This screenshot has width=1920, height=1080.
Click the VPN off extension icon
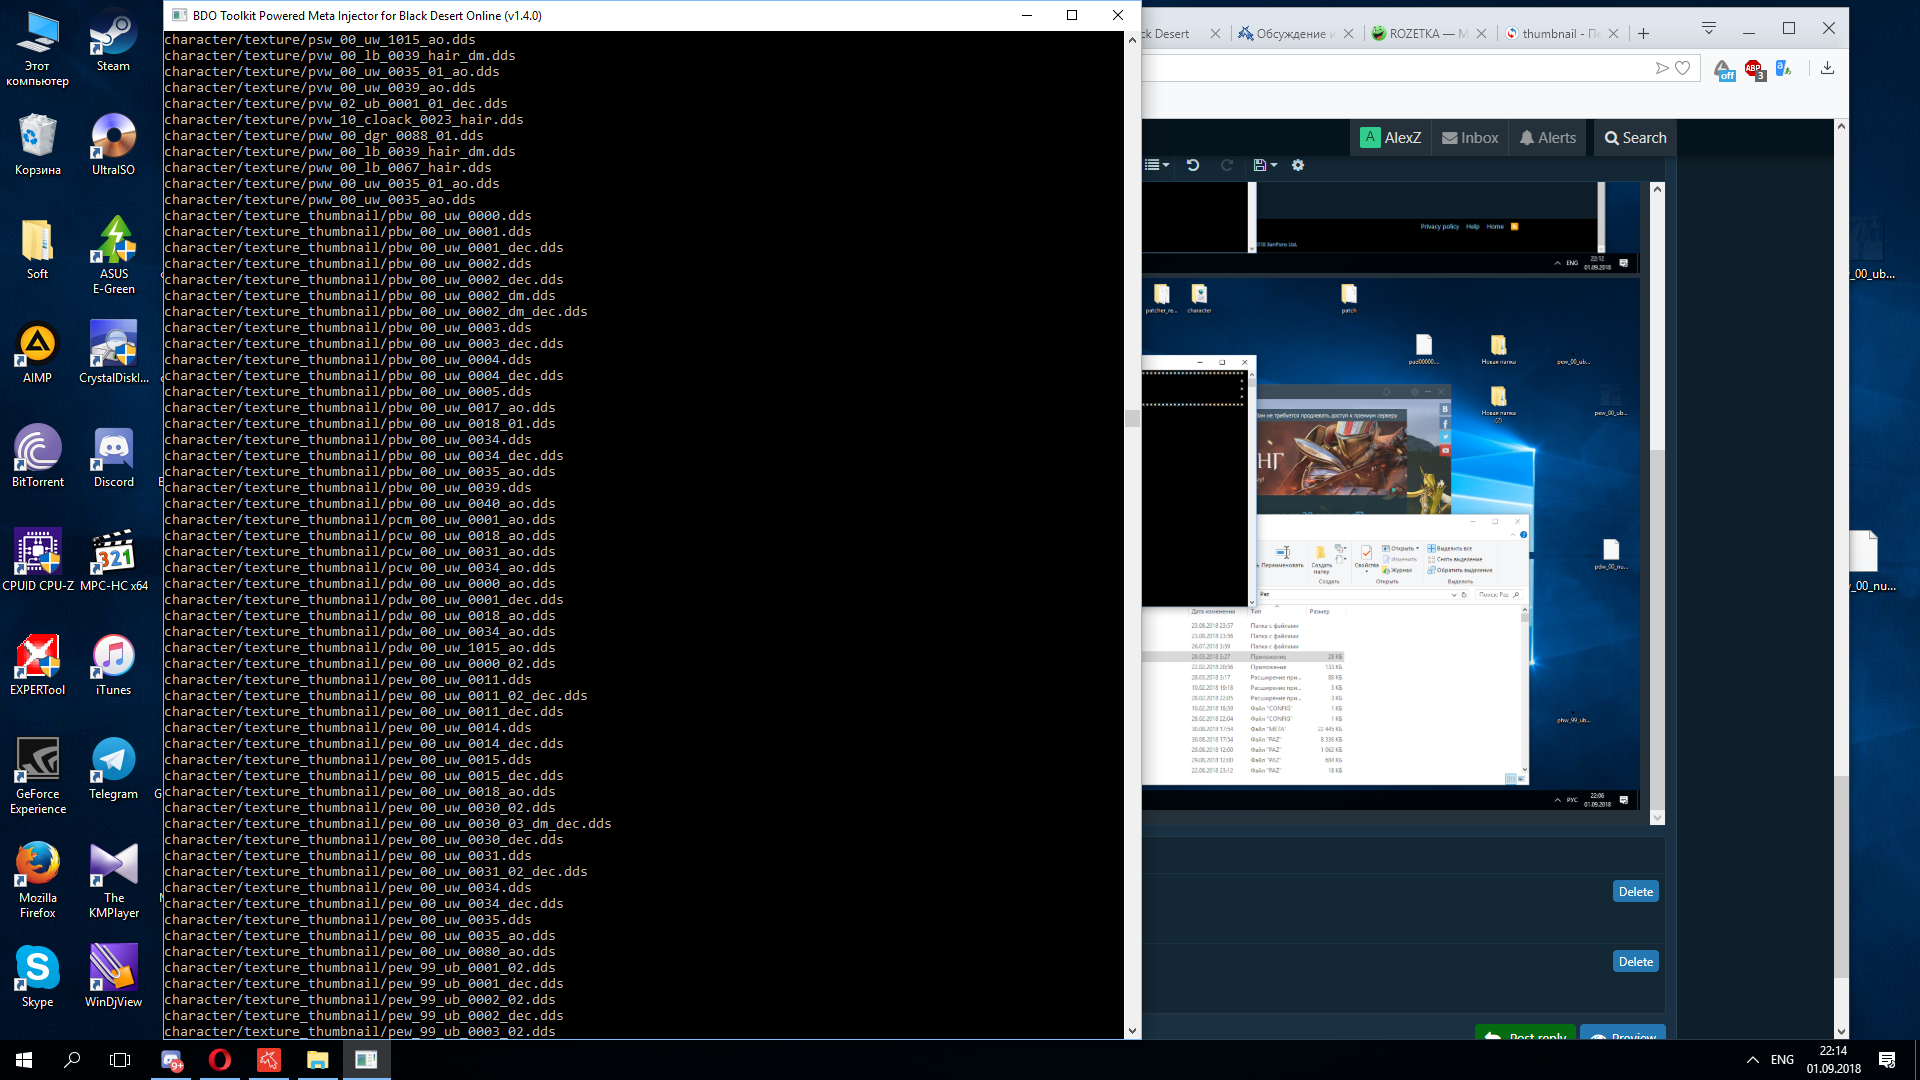(x=1724, y=70)
